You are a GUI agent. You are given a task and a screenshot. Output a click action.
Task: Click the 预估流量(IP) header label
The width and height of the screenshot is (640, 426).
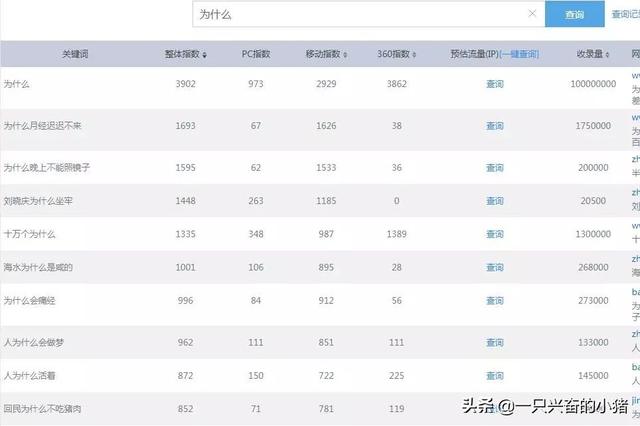click(475, 54)
